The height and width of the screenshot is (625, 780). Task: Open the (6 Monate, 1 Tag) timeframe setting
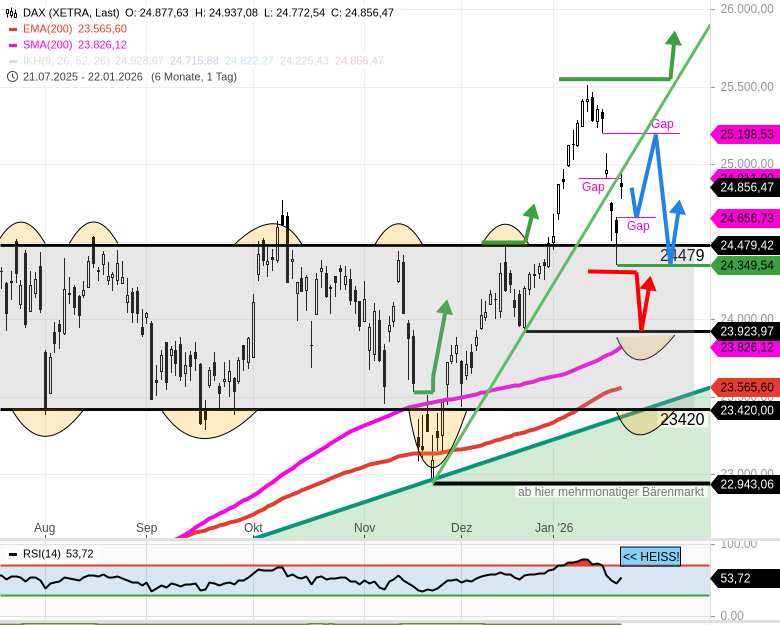(194, 77)
